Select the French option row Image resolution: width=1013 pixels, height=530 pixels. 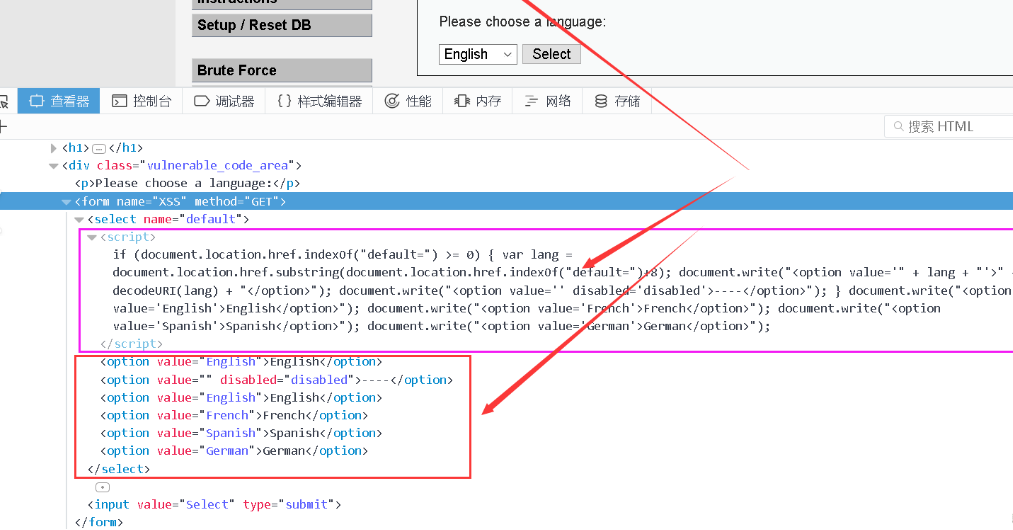(234, 416)
